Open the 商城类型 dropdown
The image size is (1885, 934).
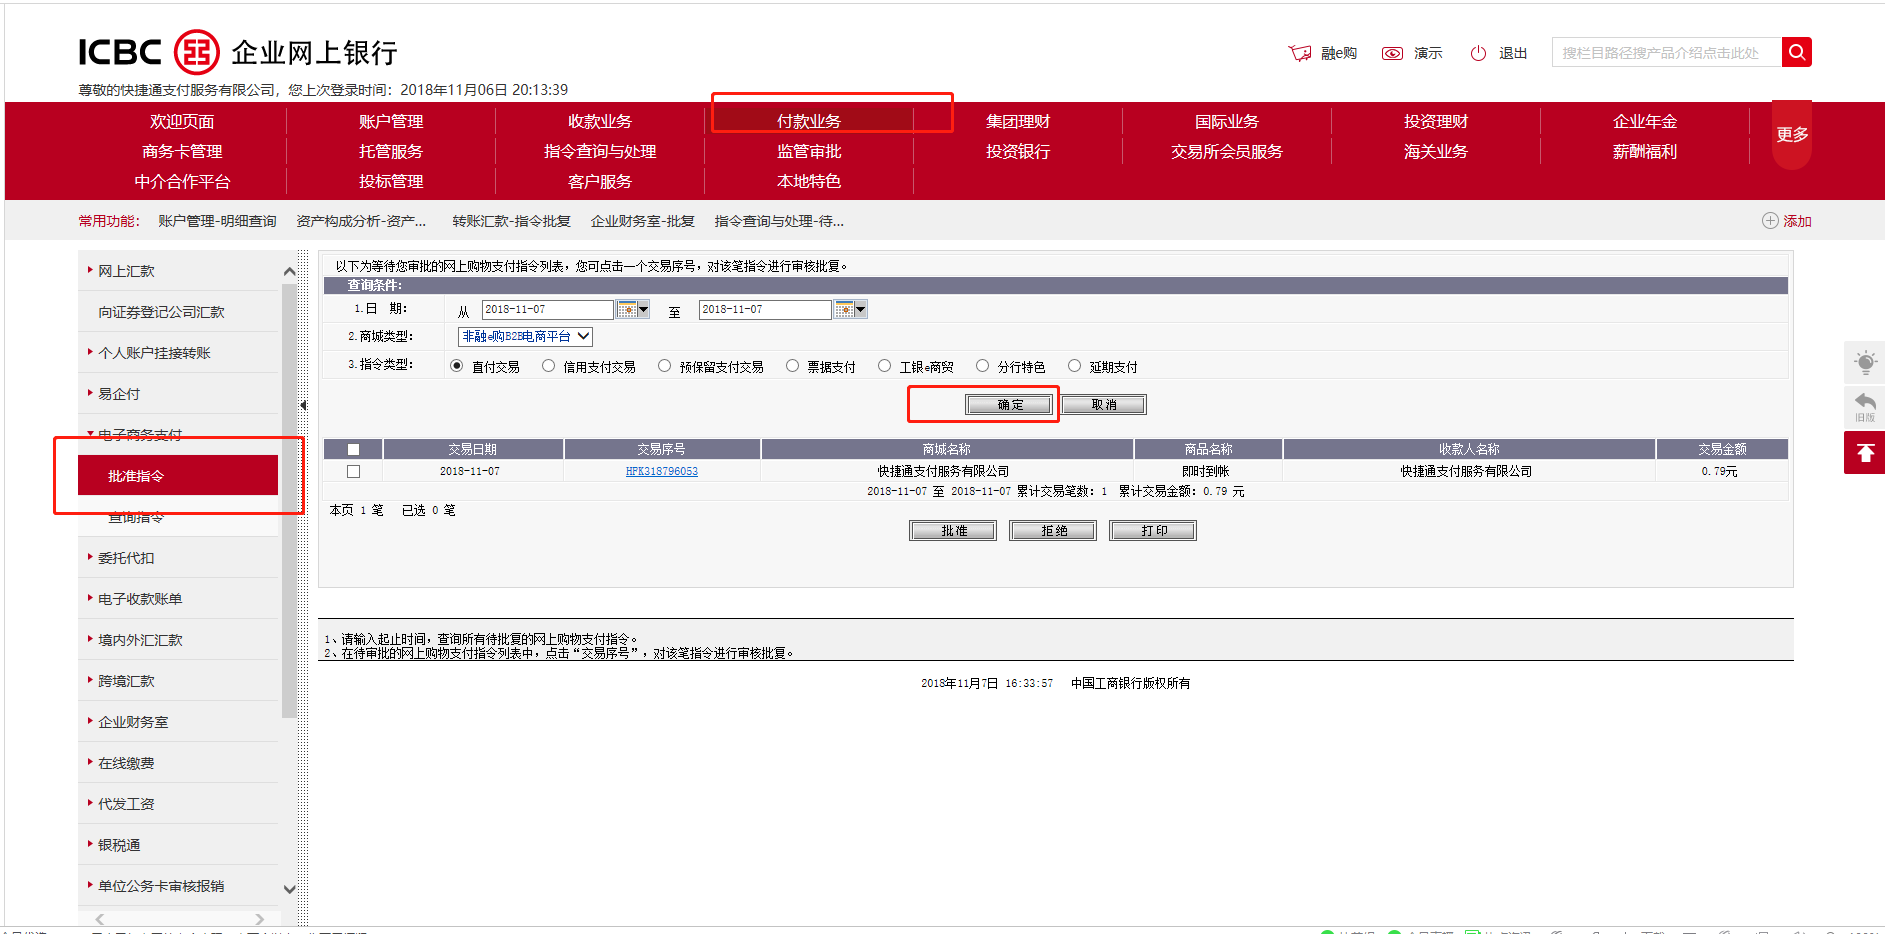click(x=525, y=337)
